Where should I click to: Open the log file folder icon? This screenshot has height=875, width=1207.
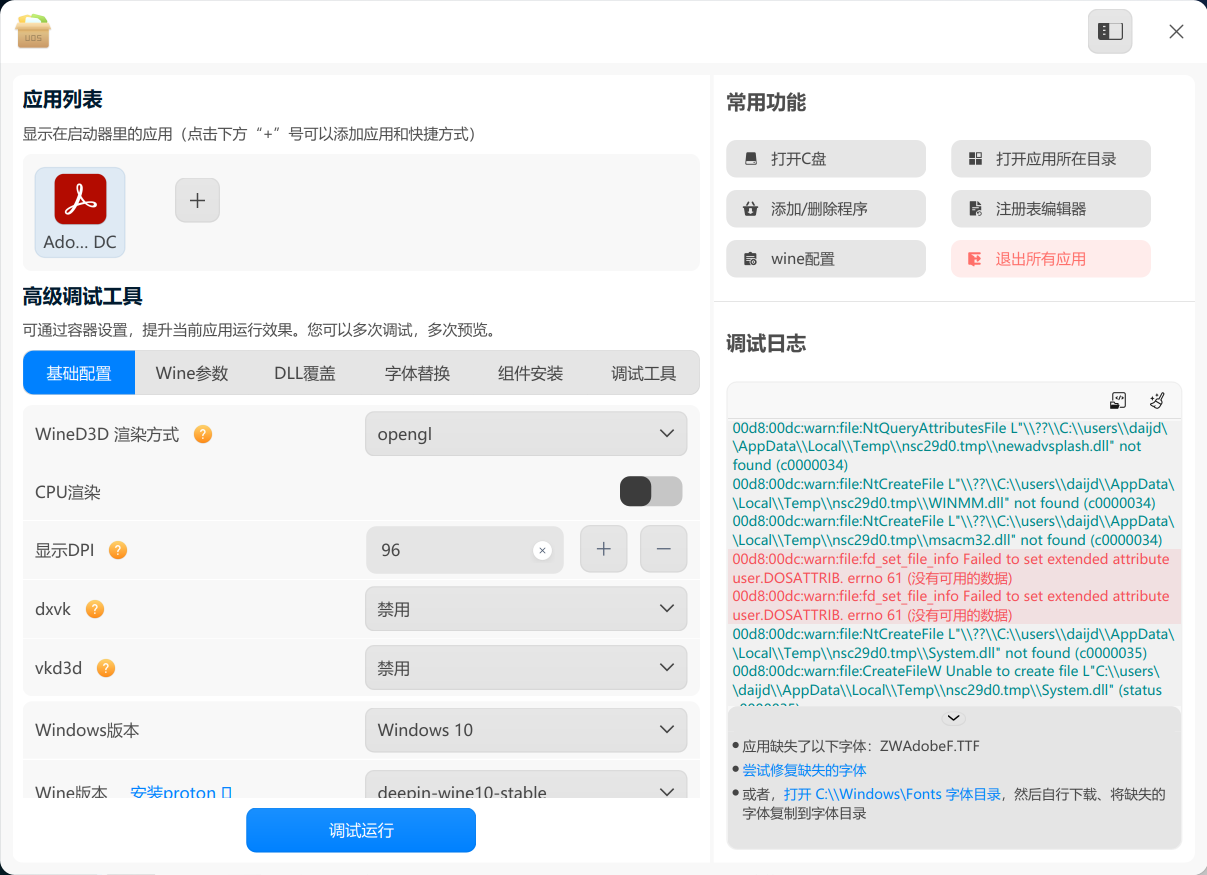(1119, 401)
